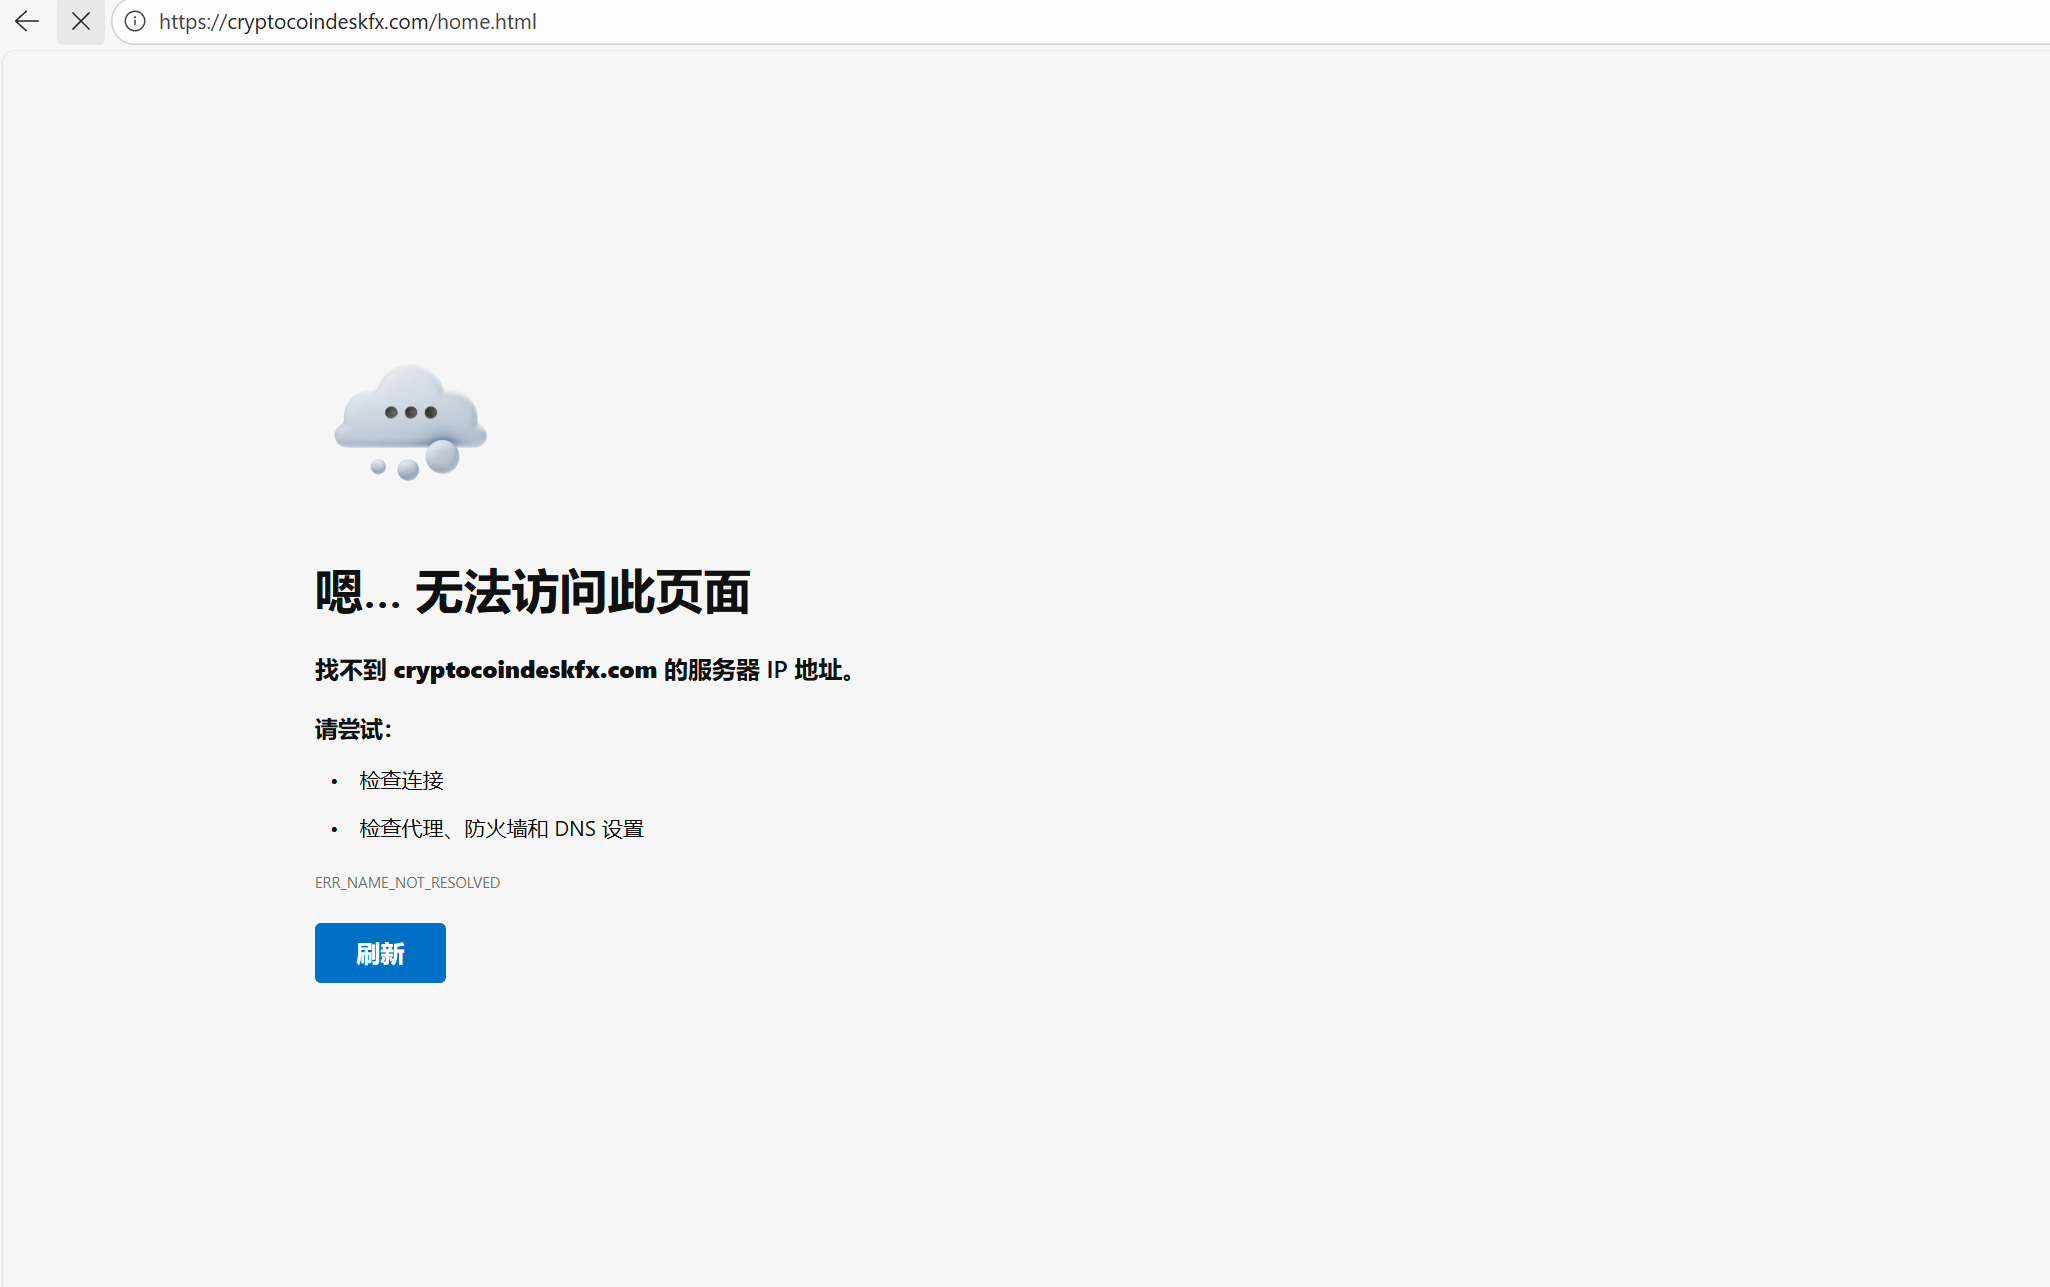This screenshot has width=2050, height=1287.
Task: Click the largest bubble beneath the cloud
Action: [442, 457]
